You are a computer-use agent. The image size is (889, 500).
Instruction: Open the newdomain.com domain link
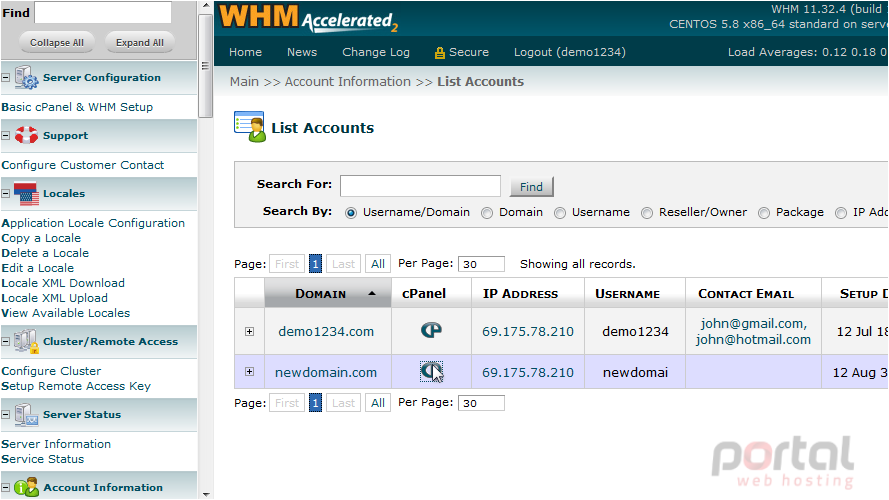[x=326, y=372]
